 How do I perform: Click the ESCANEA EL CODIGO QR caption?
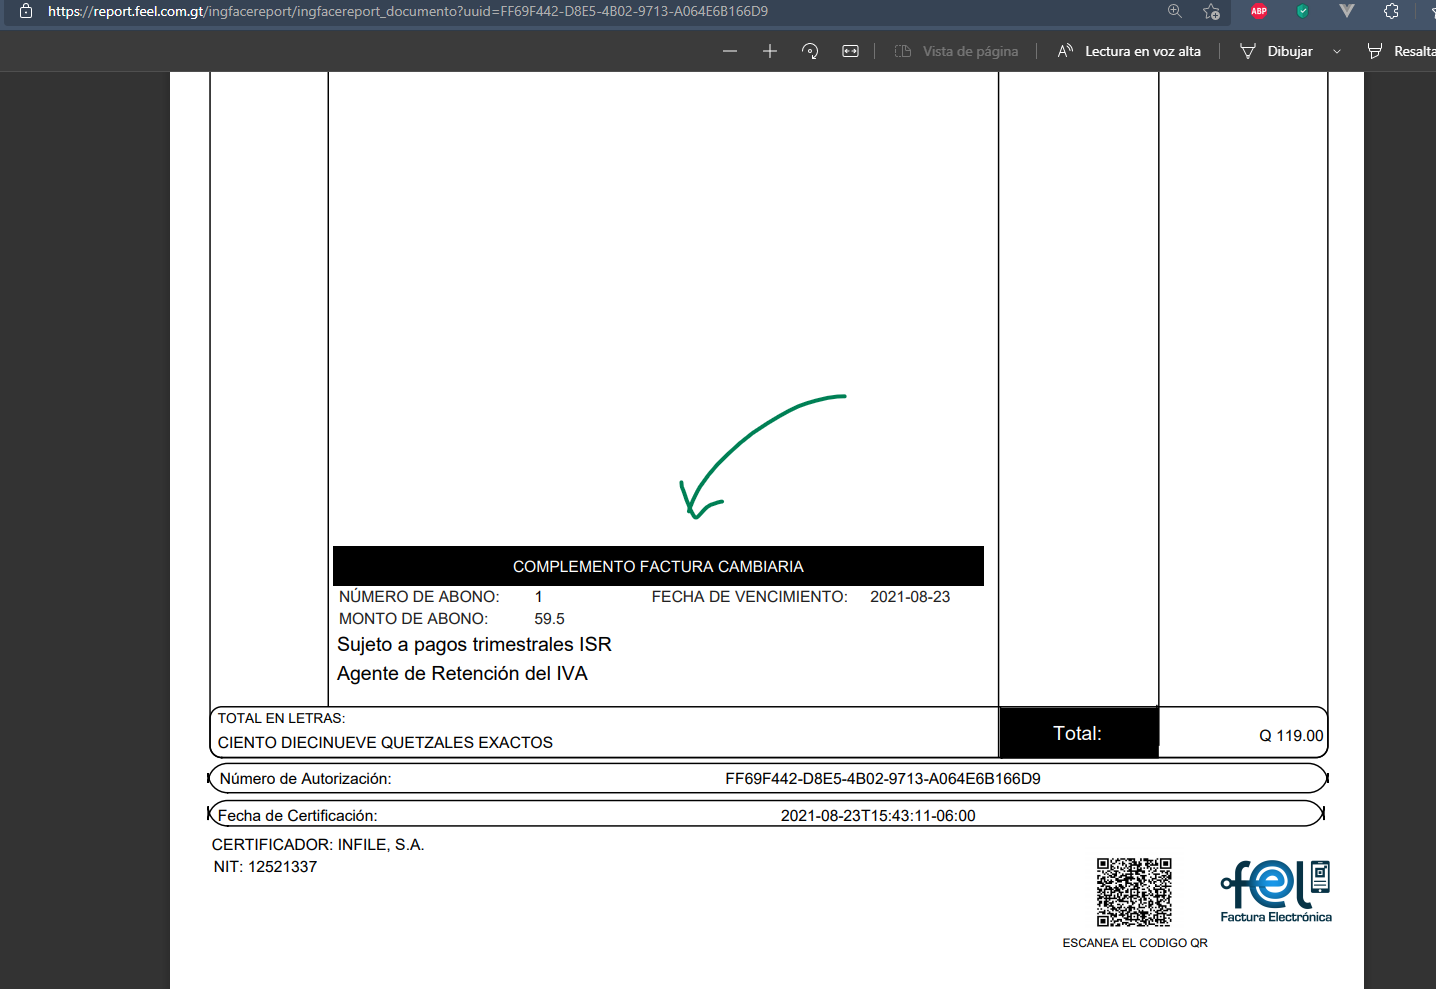pos(1135,942)
